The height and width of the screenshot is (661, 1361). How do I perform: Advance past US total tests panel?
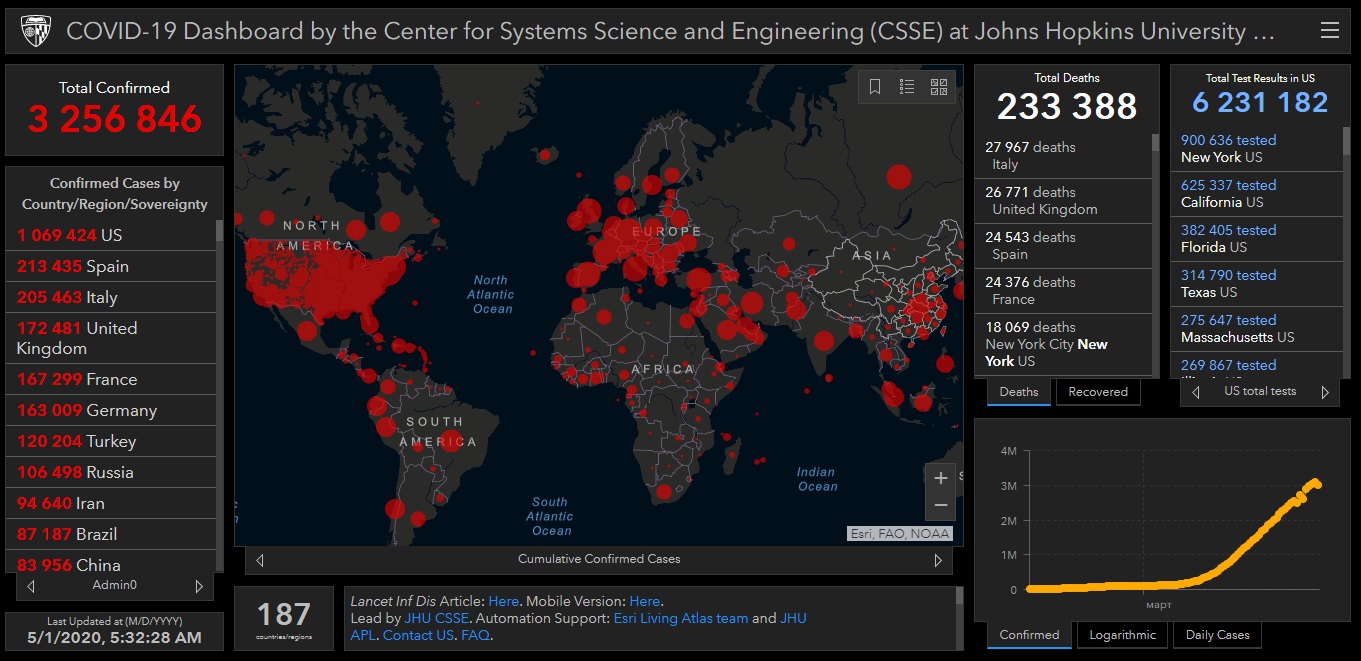(1325, 392)
